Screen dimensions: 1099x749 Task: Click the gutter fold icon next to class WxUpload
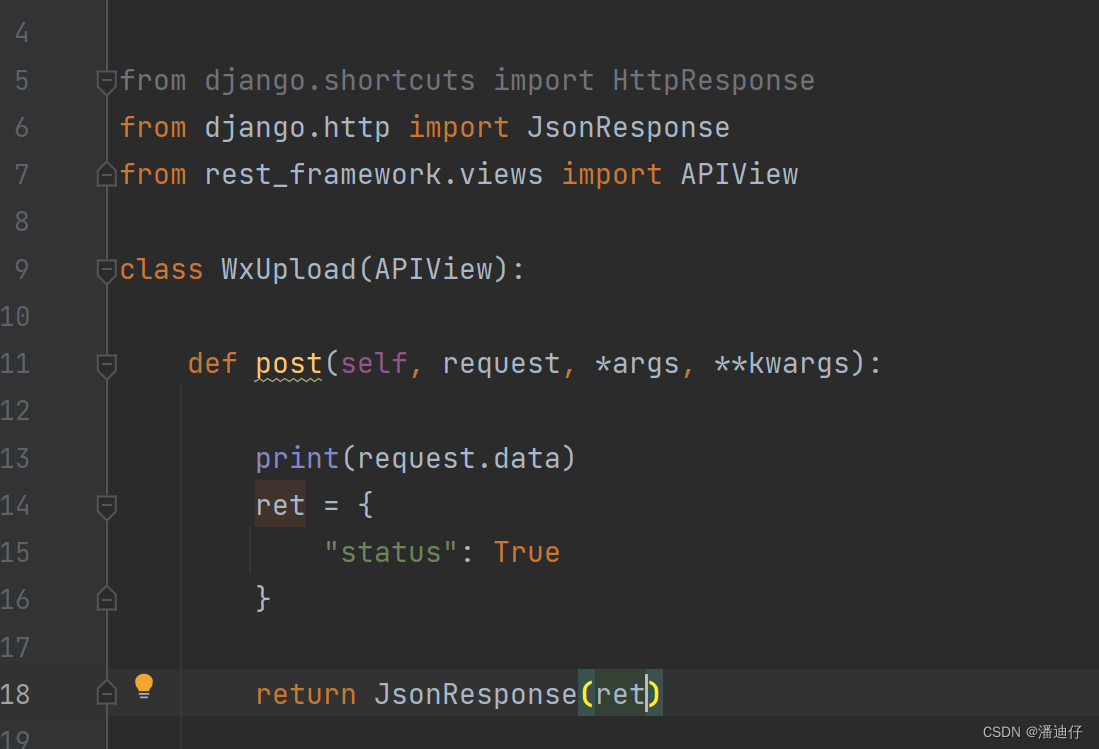(106, 268)
